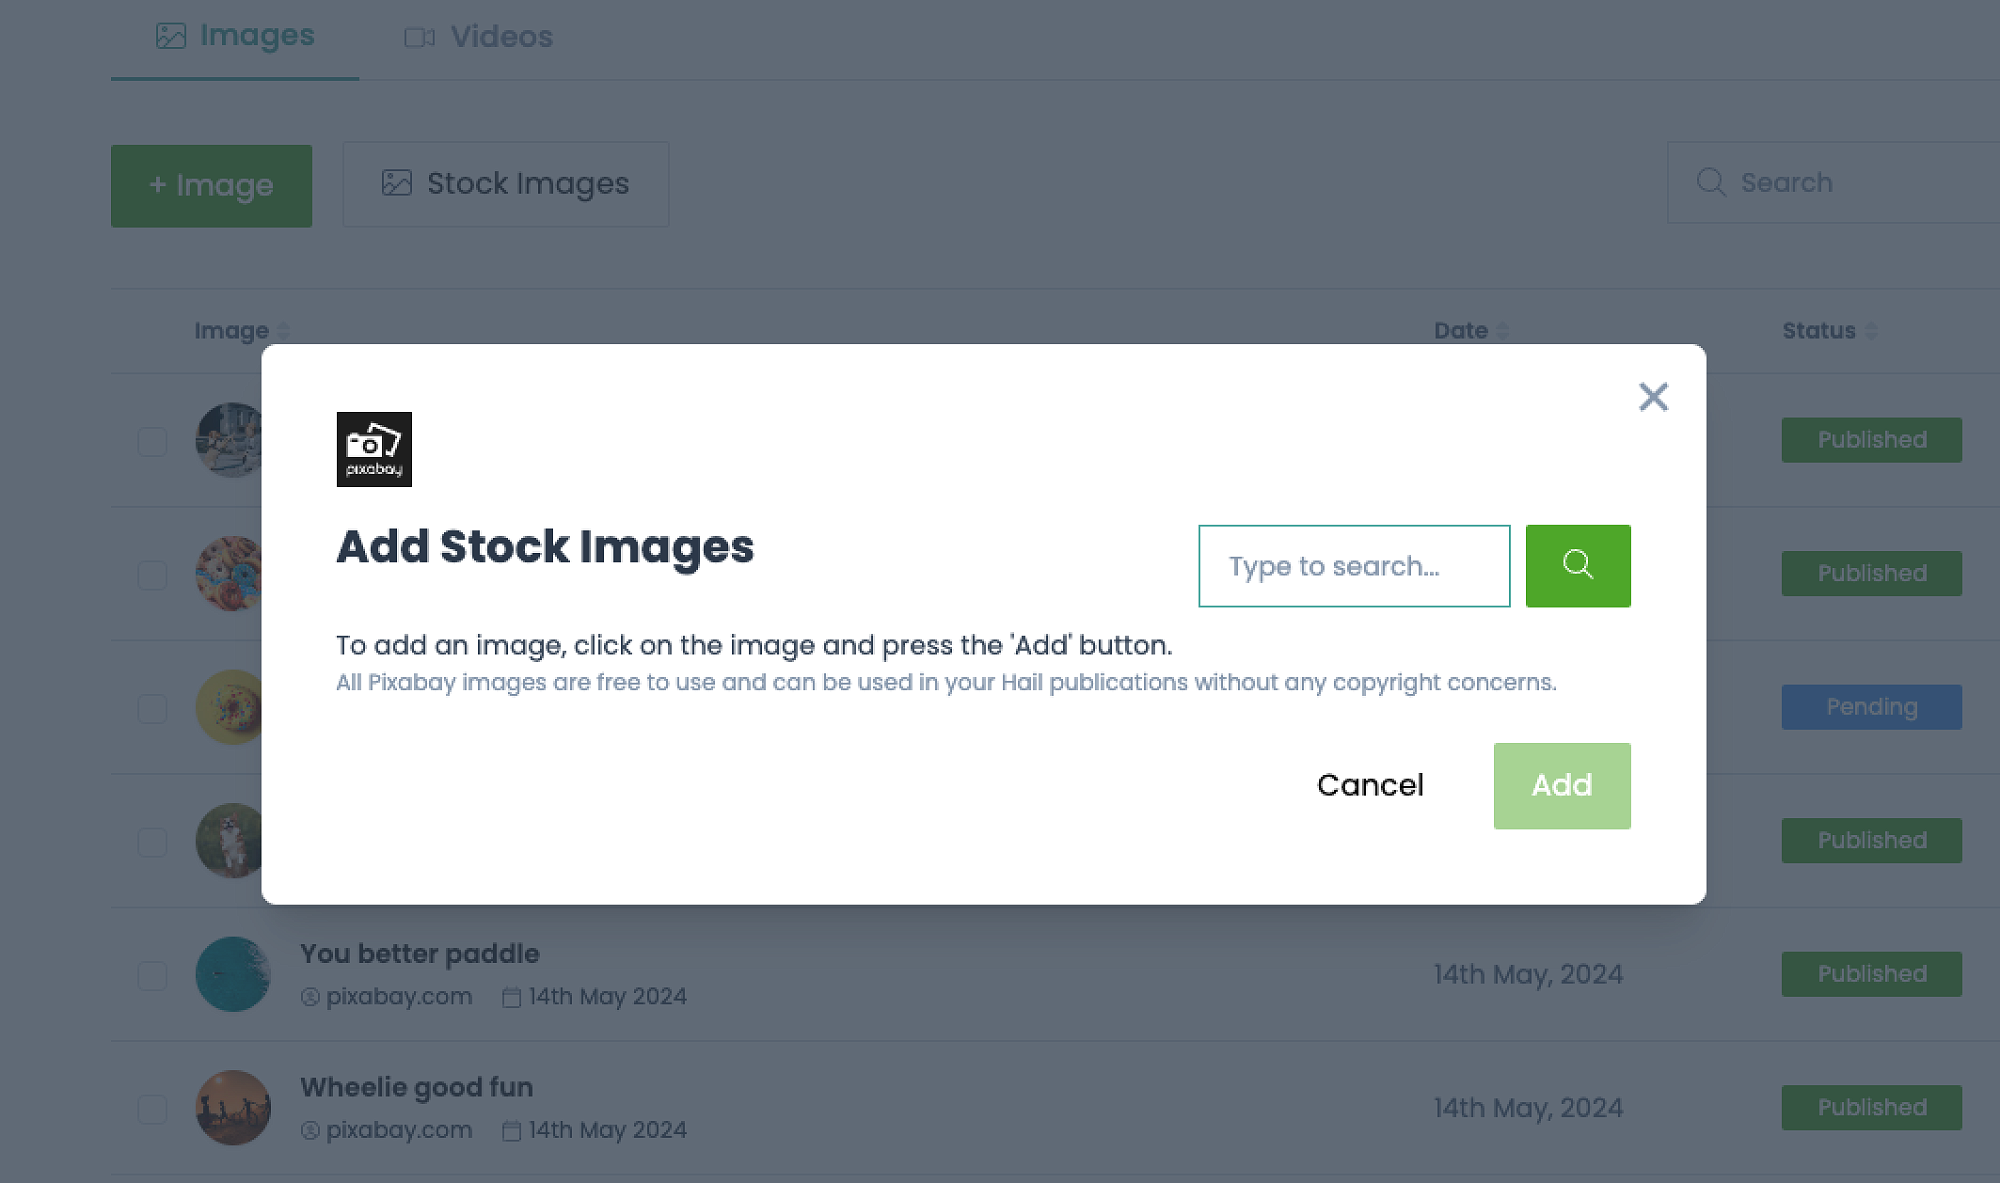The height and width of the screenshot is (1183, 2000).
Task: Type in the stock image search field
Action: pyautogui.click(x=1353, y=566)
